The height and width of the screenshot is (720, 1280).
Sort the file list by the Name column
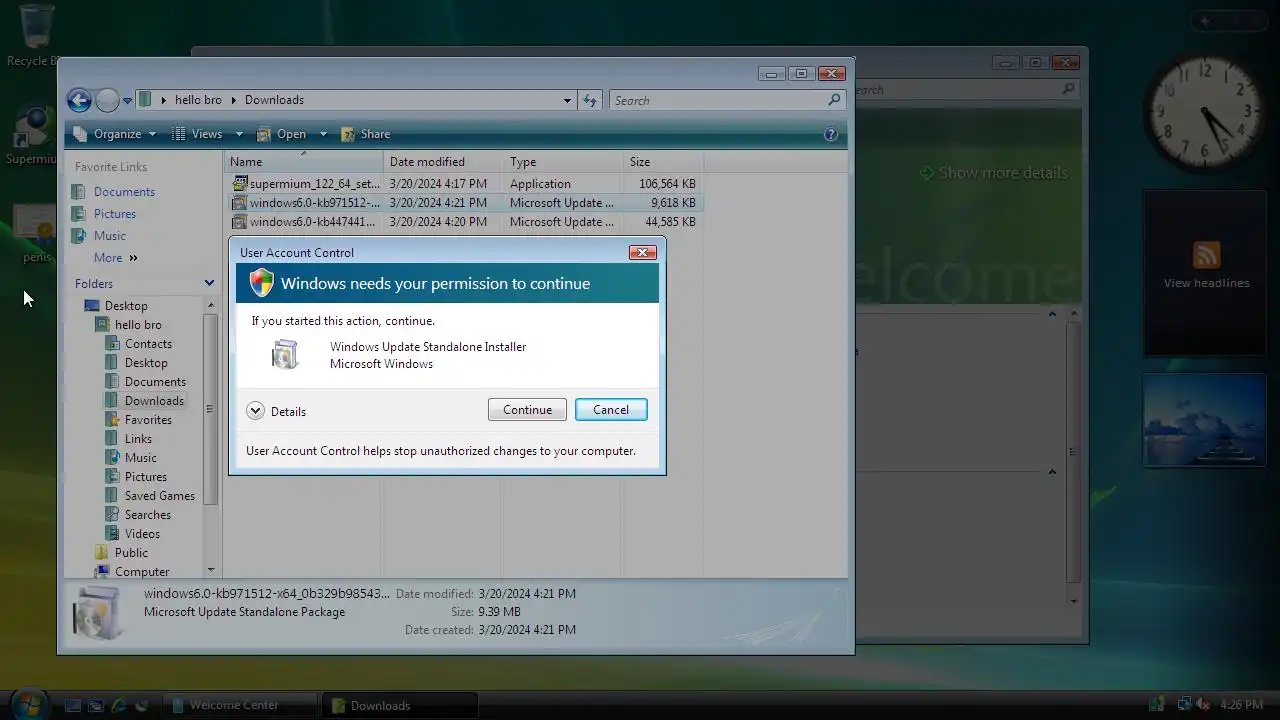tap(303, 162)
